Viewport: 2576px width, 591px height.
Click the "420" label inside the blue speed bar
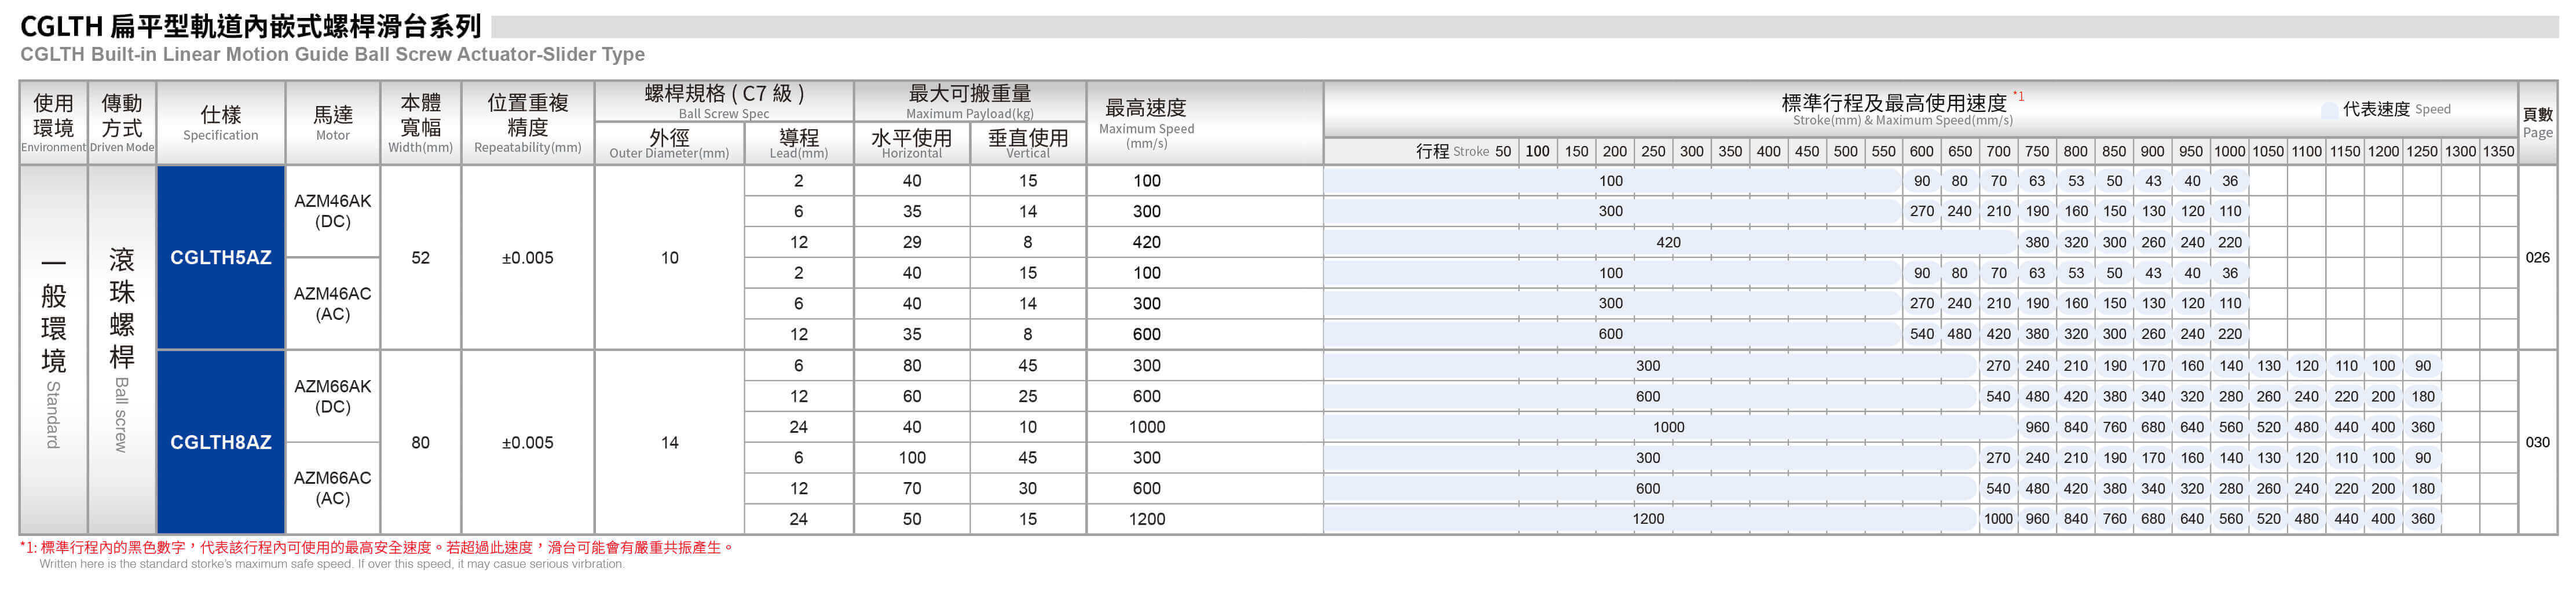pyautogui.click(x=1669, y=242)
